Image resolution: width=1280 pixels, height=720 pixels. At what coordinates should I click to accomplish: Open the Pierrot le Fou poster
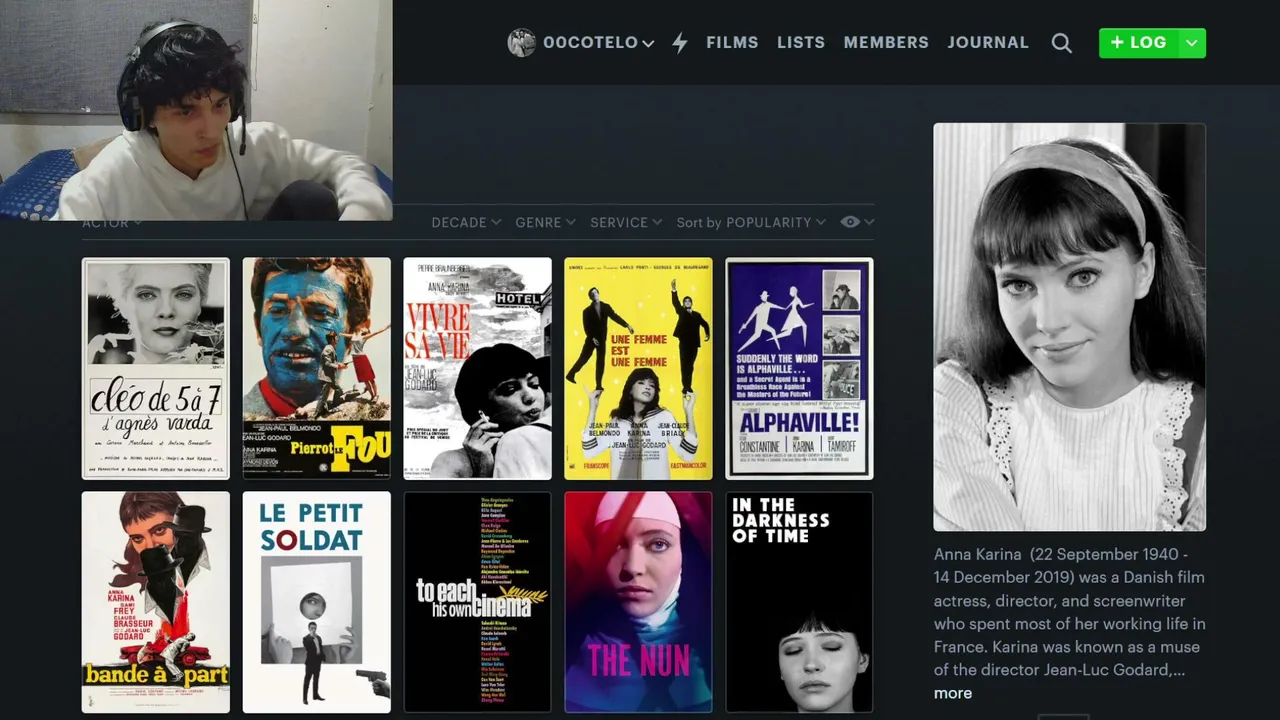point(317,369)
